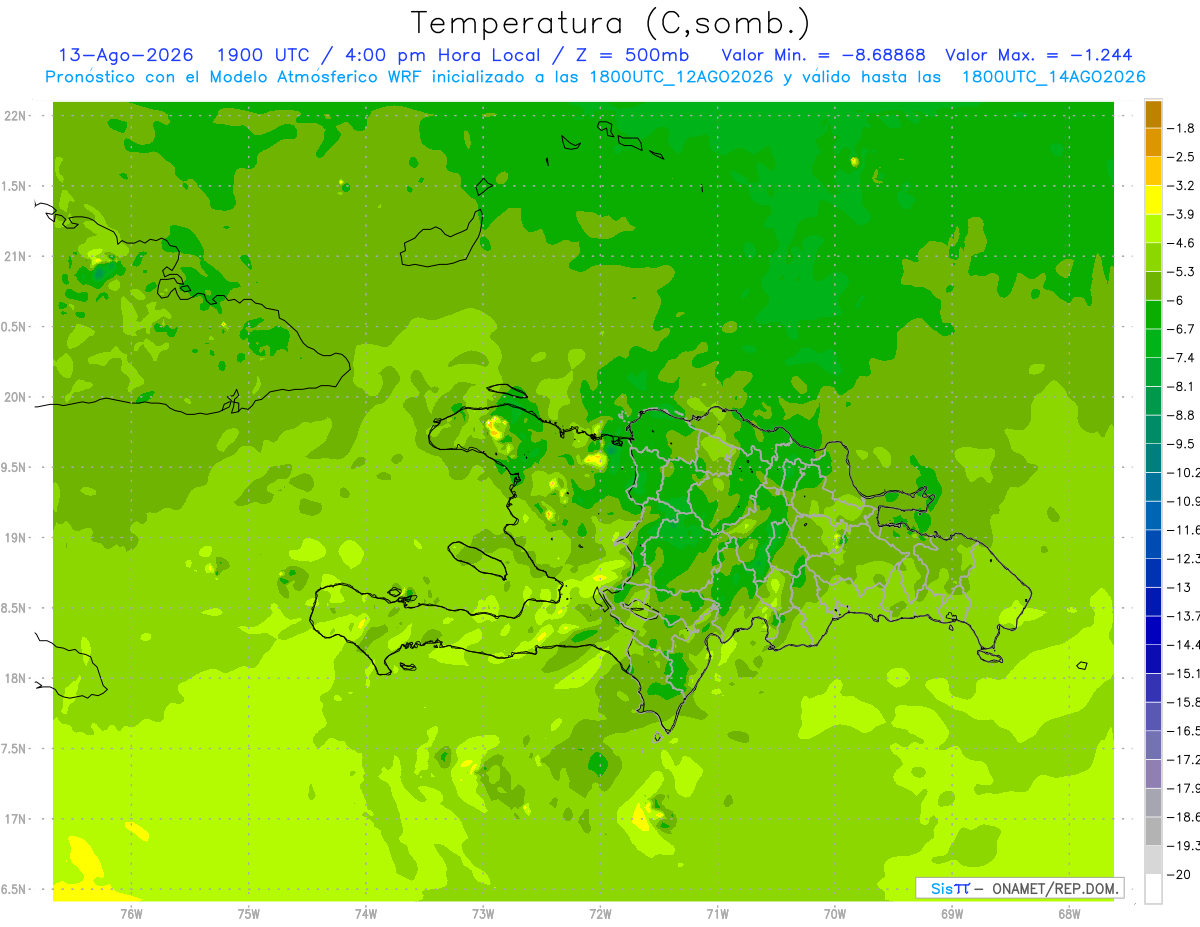Click the '-2.5' colorbar value
This screenshot has height=927, width=1200.
point(1181,157)
